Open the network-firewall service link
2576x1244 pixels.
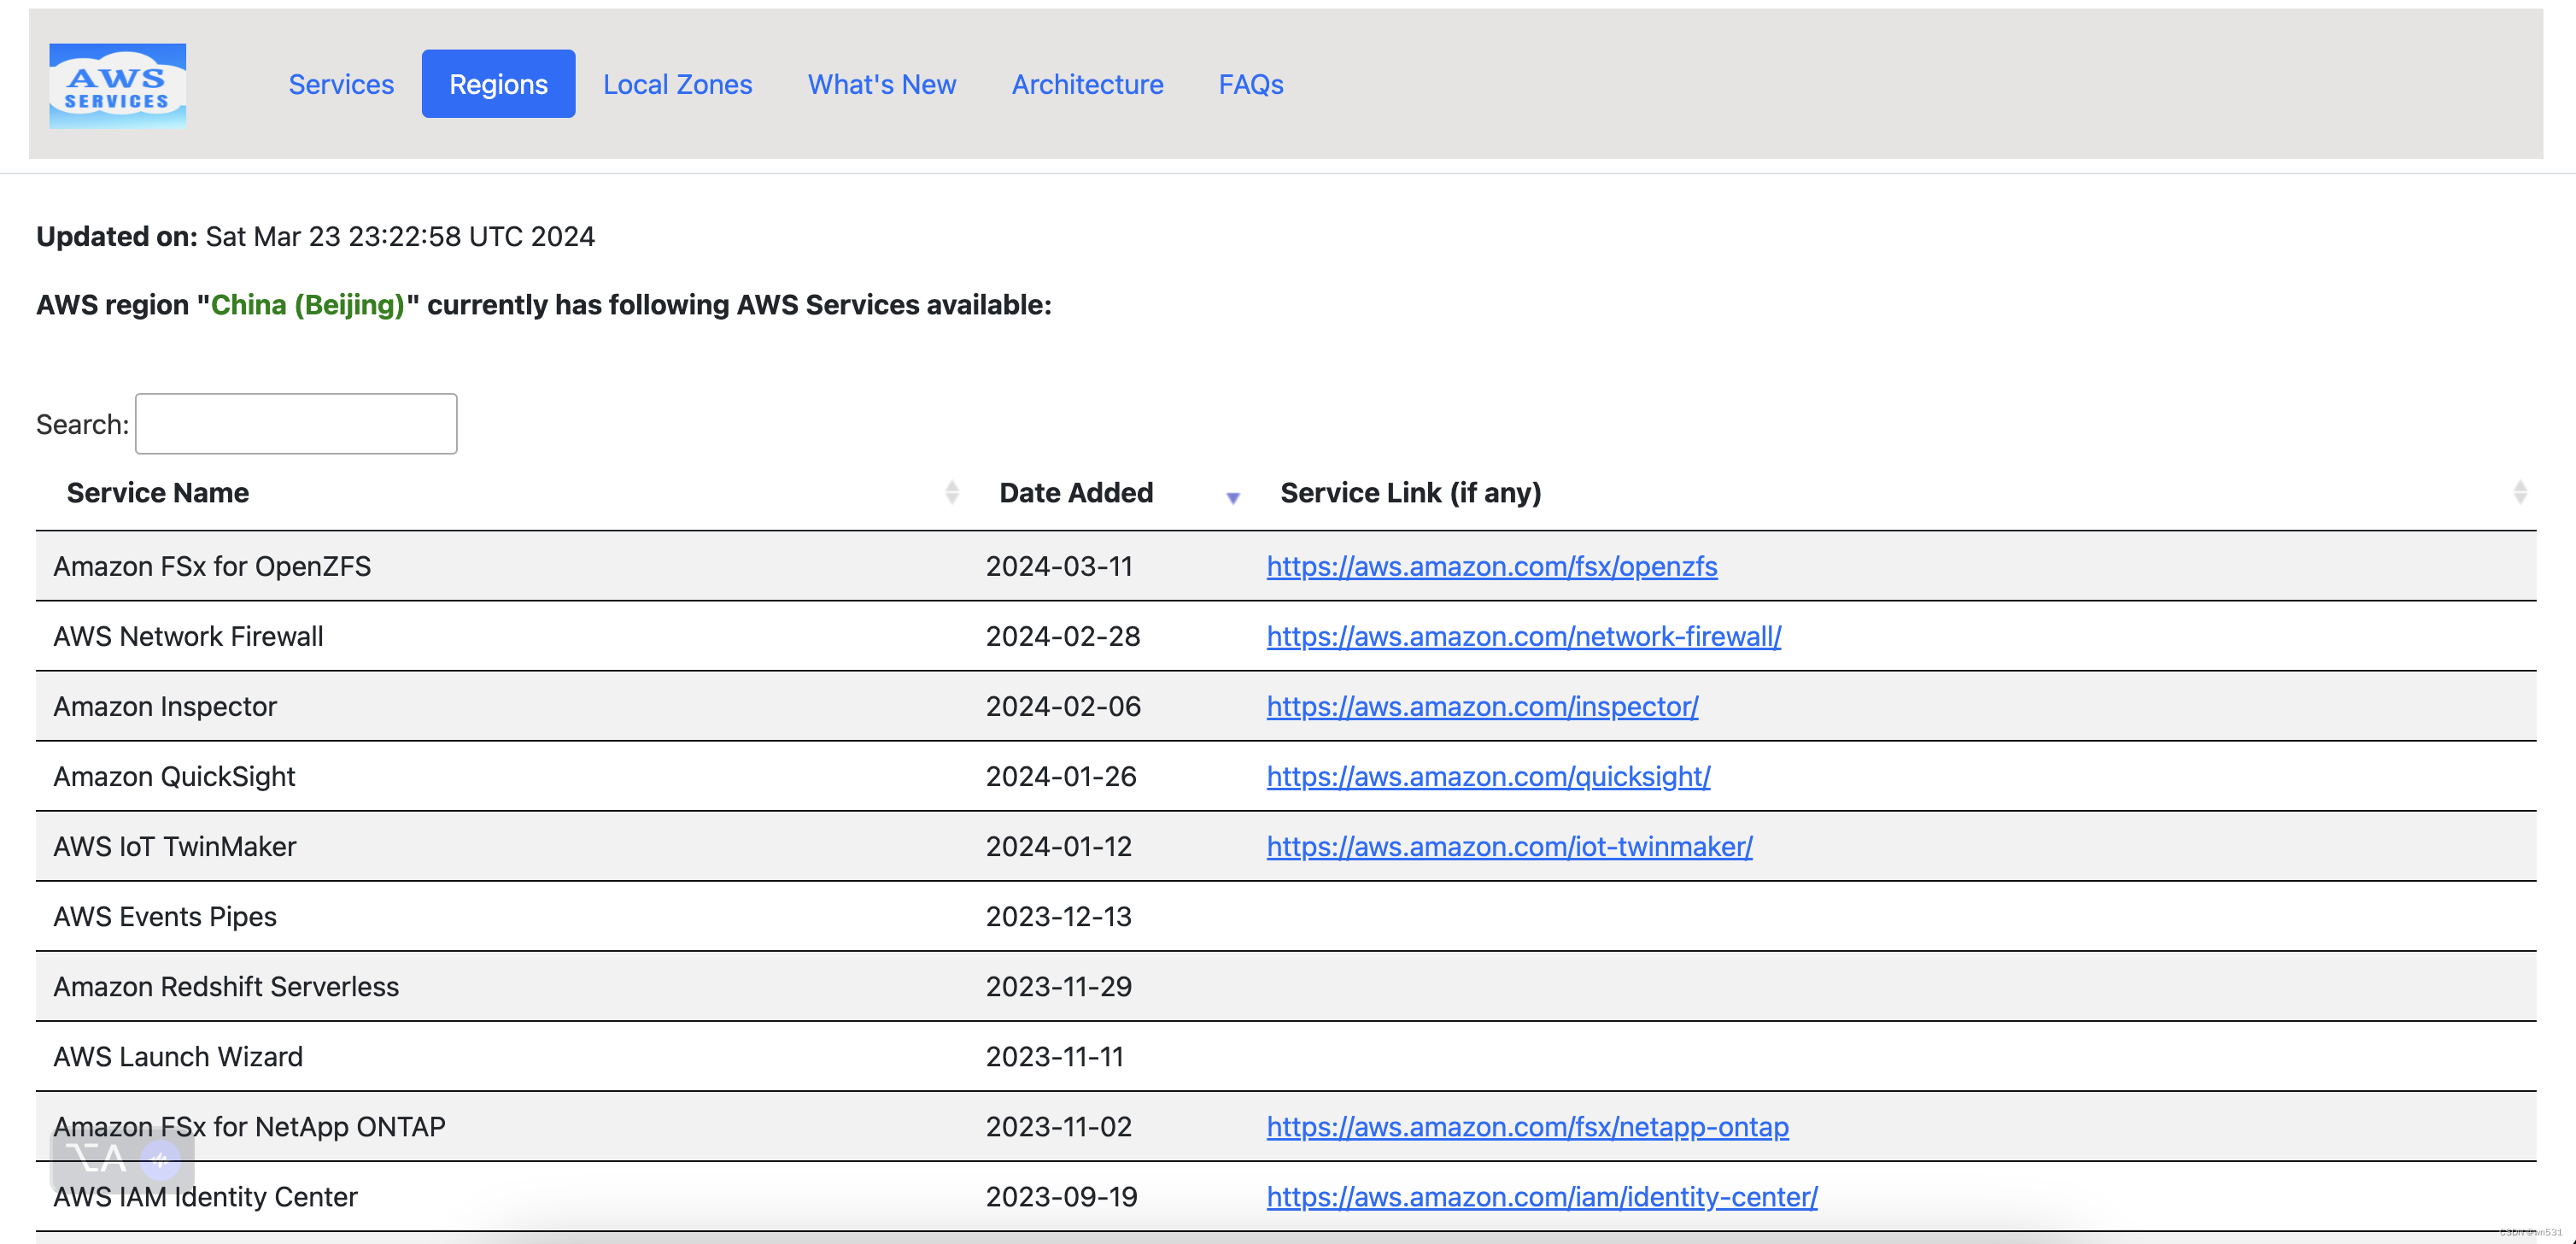coord(1523,636)
